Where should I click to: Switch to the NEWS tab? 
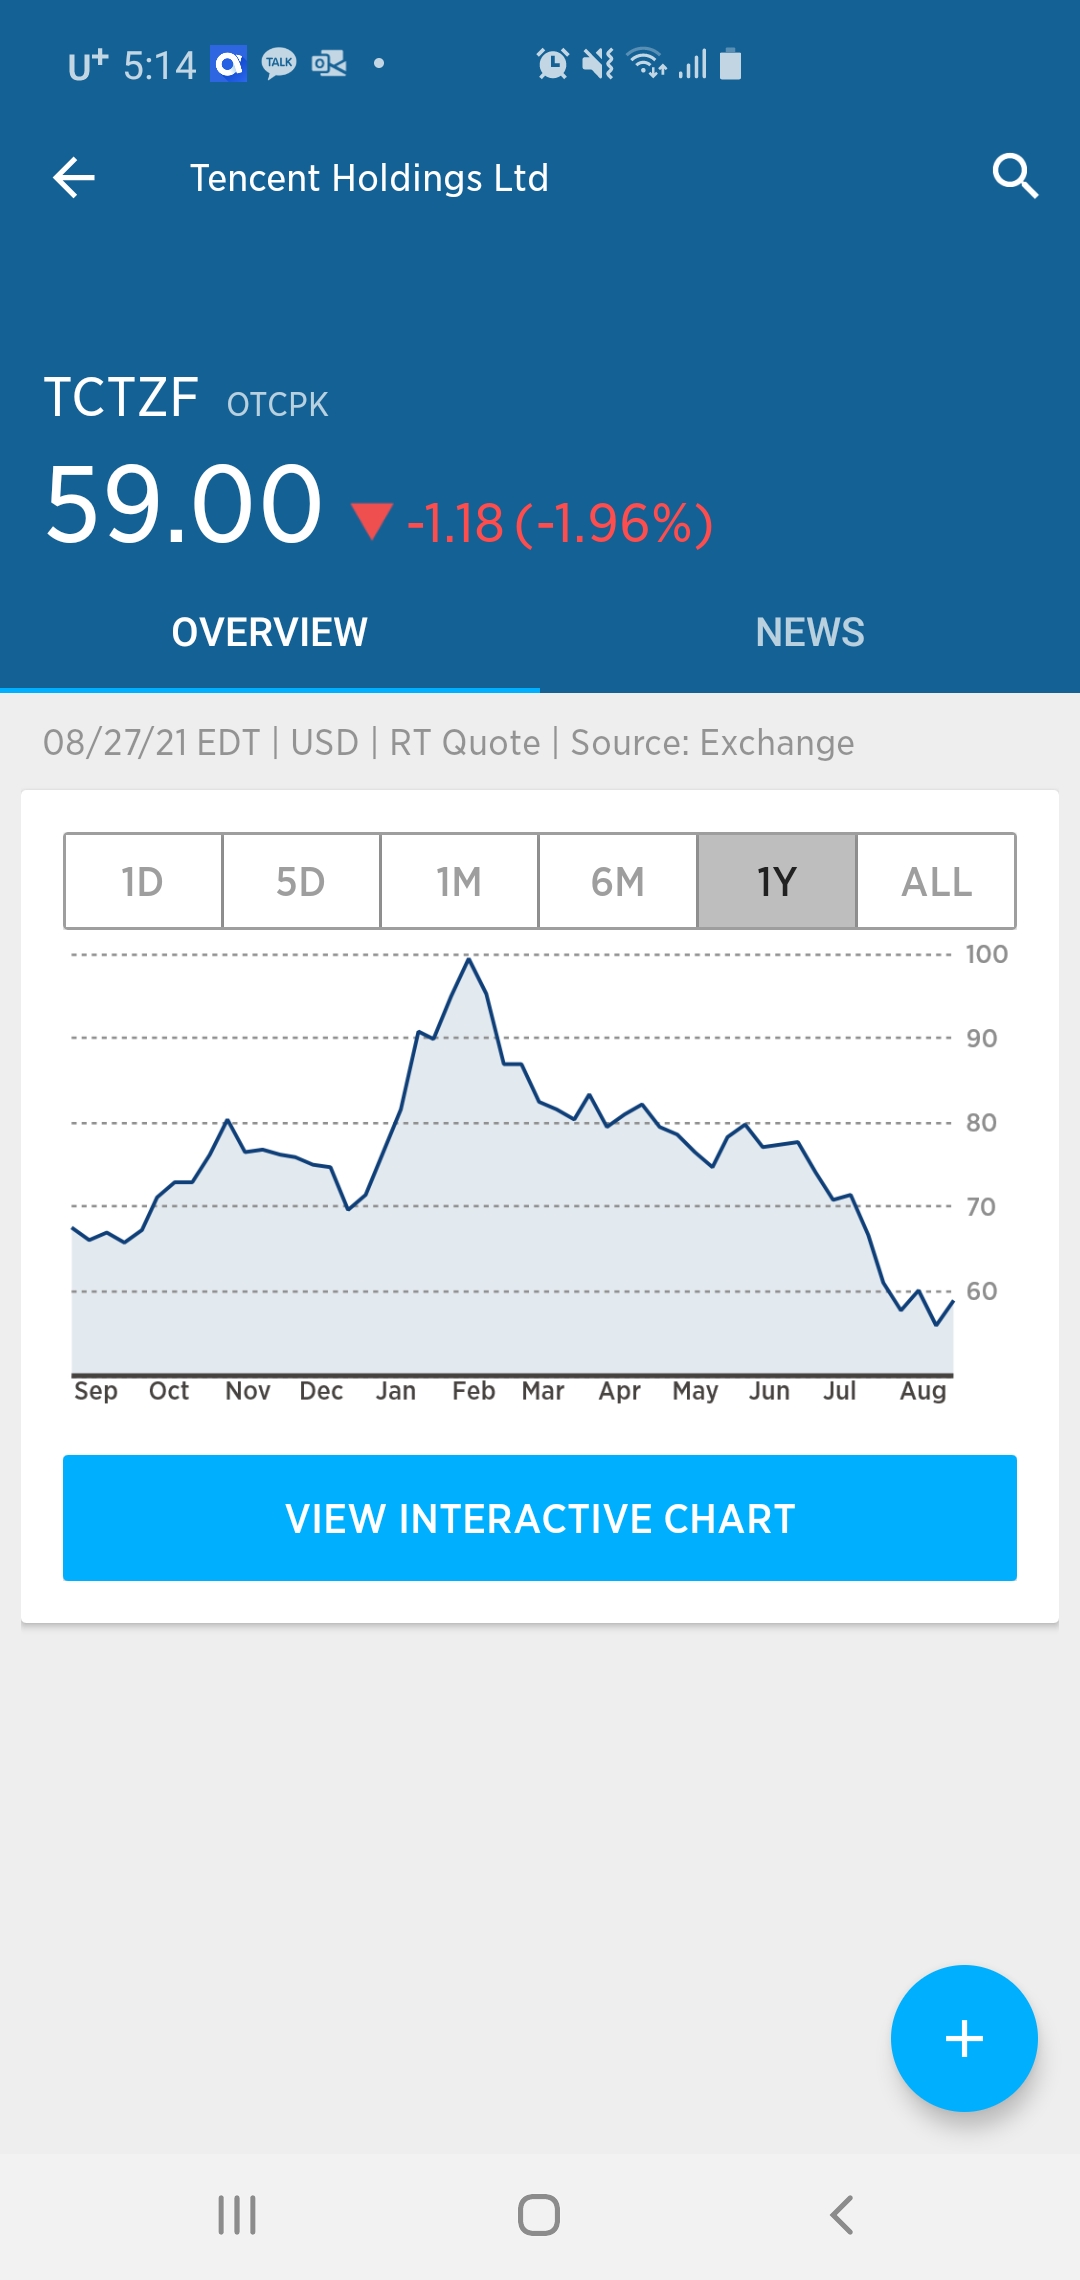click(810, 632)
